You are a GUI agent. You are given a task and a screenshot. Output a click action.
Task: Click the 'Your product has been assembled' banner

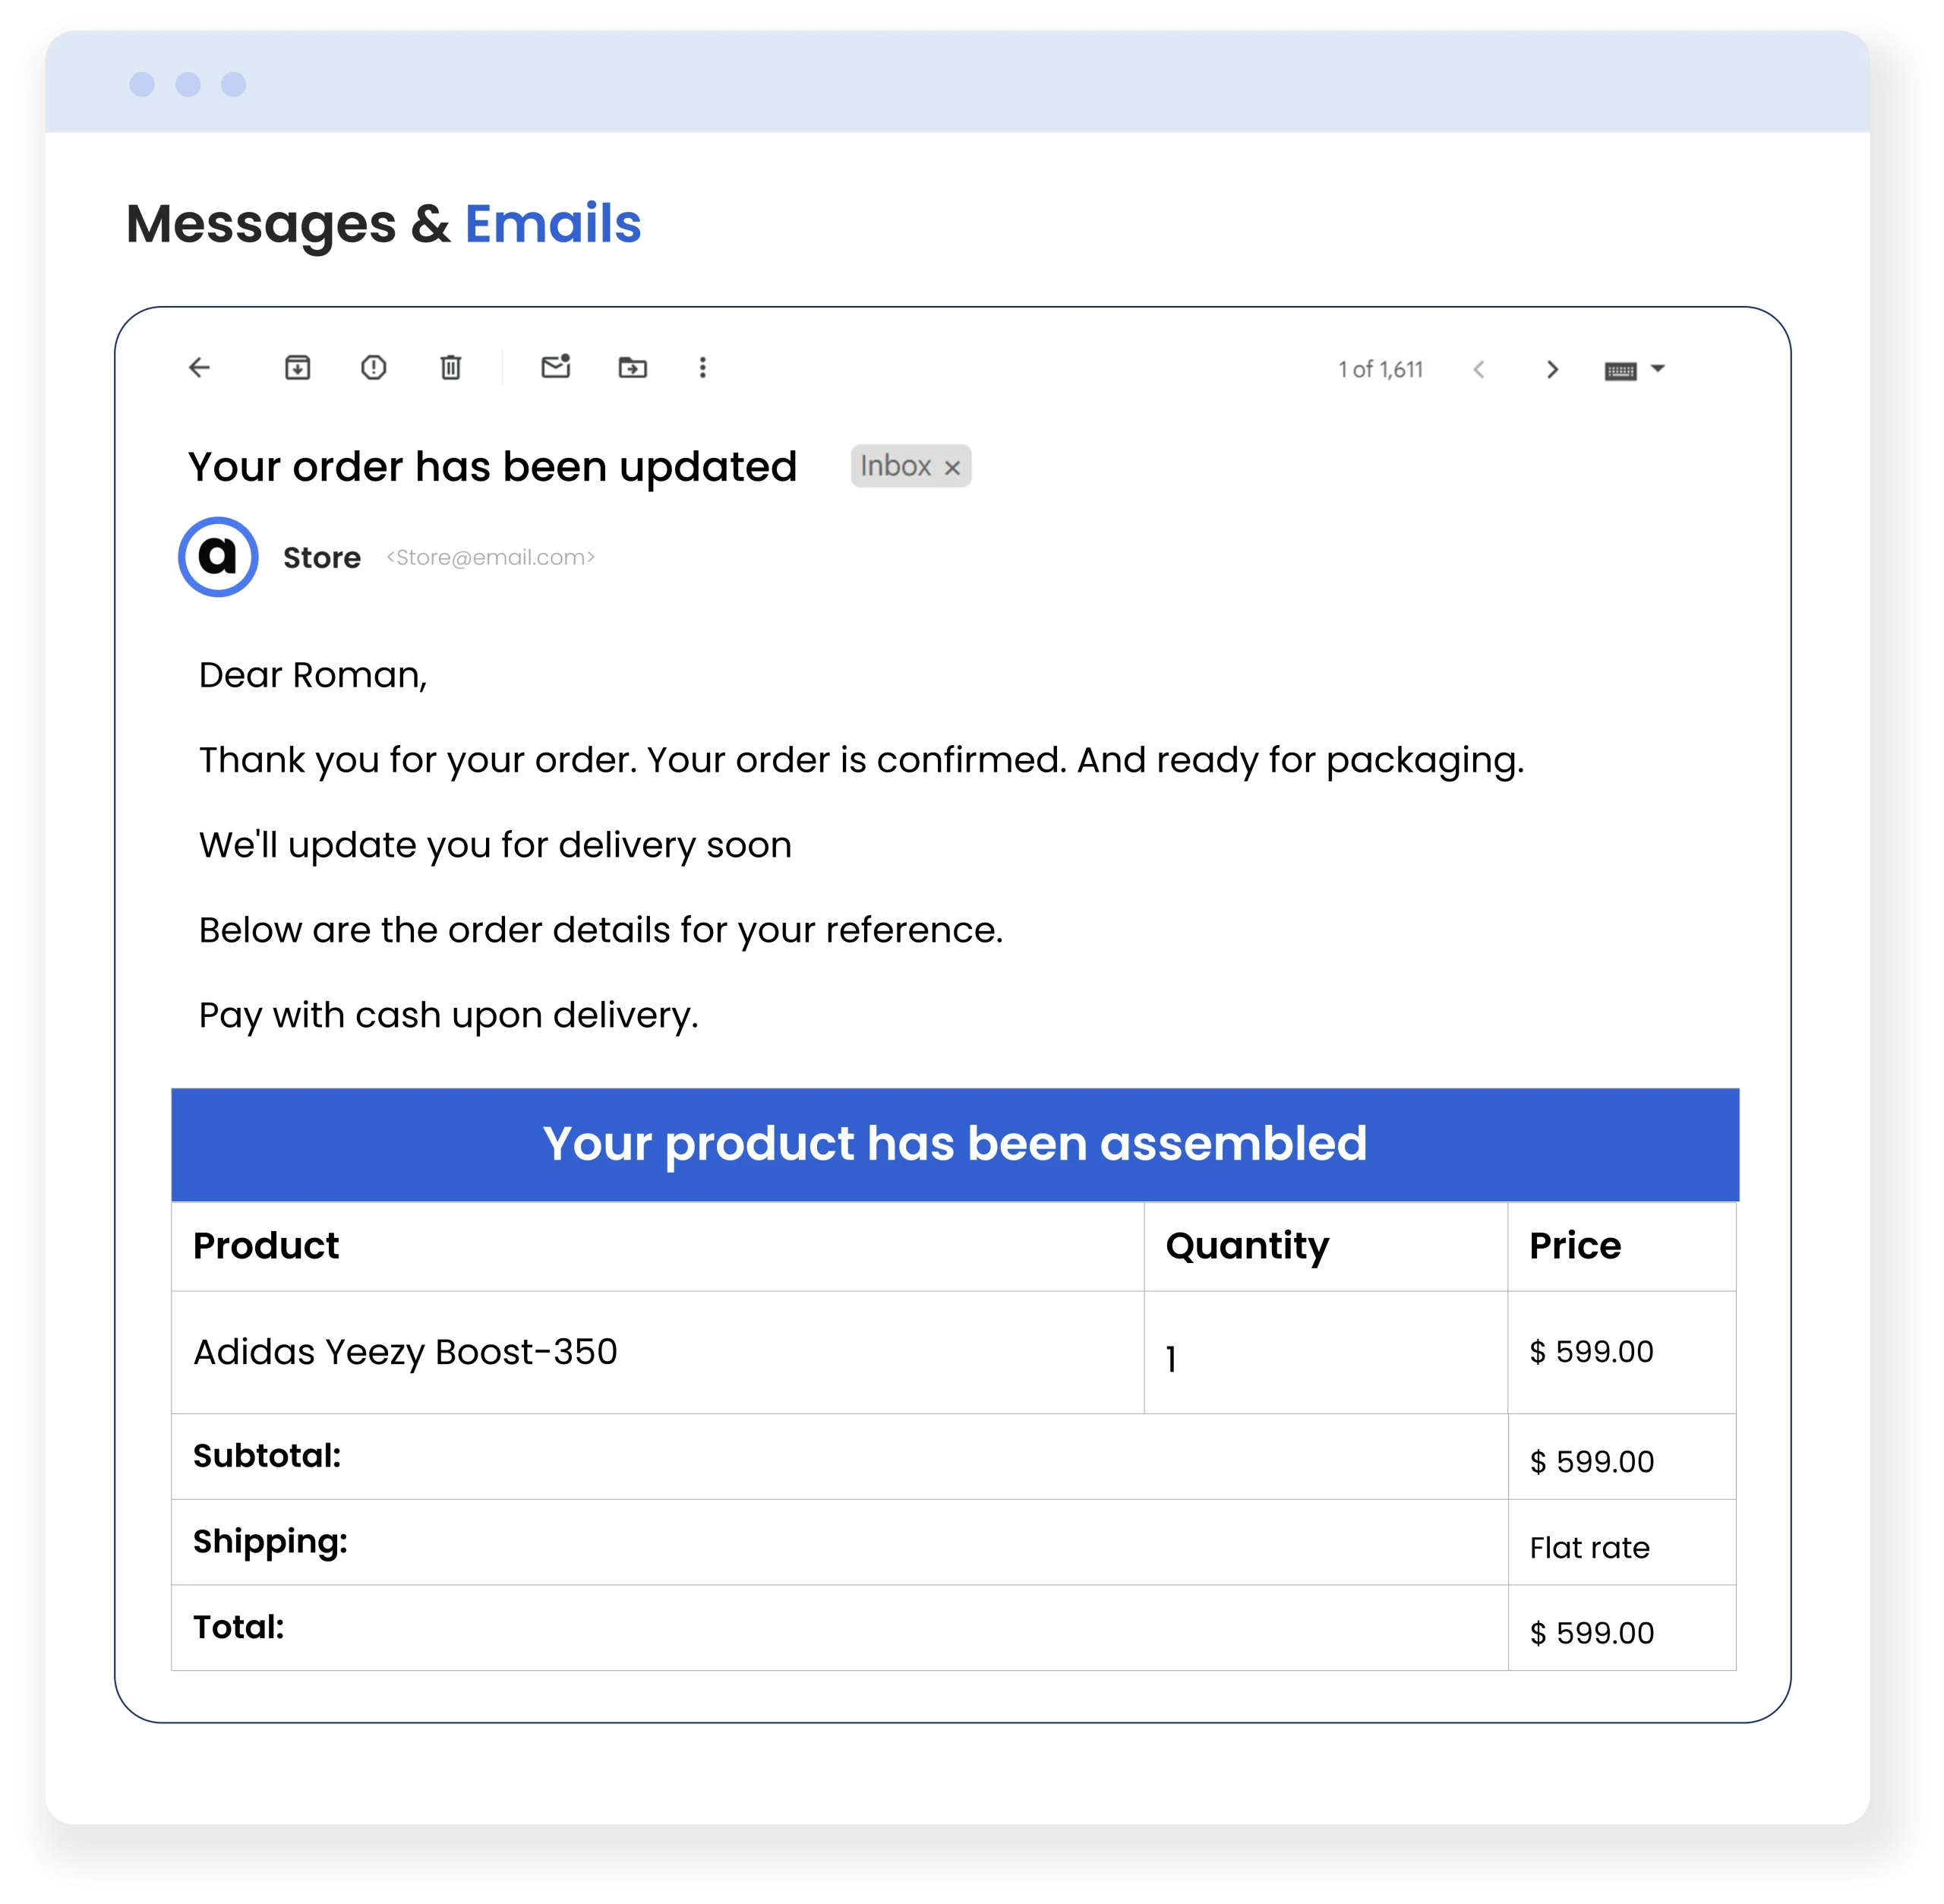point(955,1144)
